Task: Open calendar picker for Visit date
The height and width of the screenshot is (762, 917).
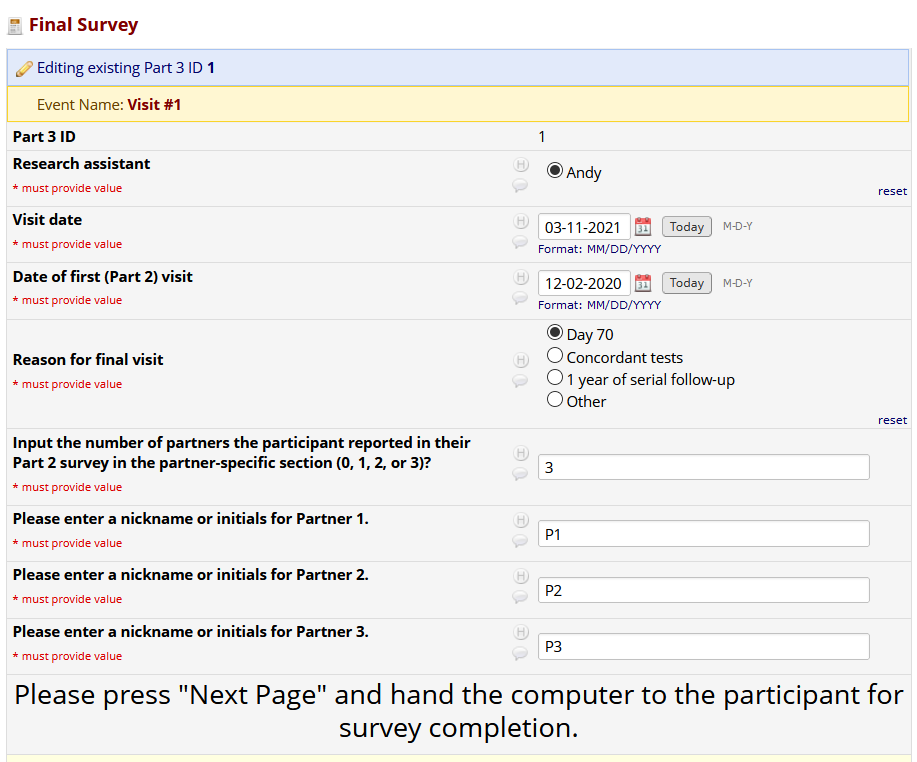Action: click(643, 227)
